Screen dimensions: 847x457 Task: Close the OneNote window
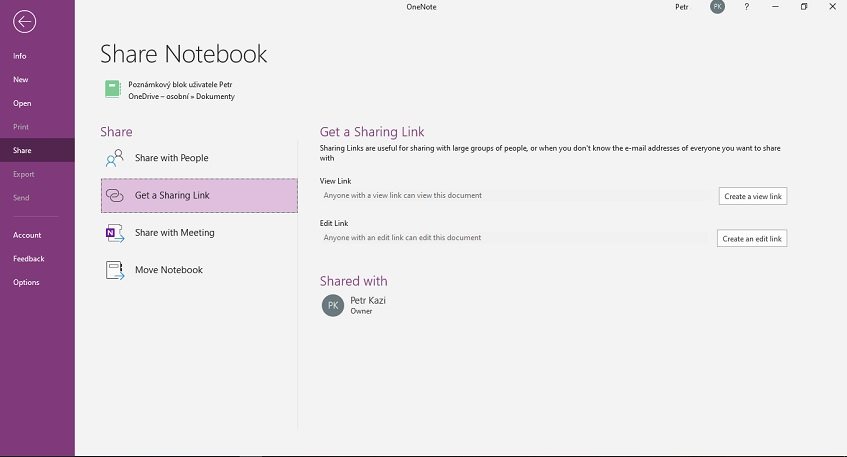pos(832,7)
